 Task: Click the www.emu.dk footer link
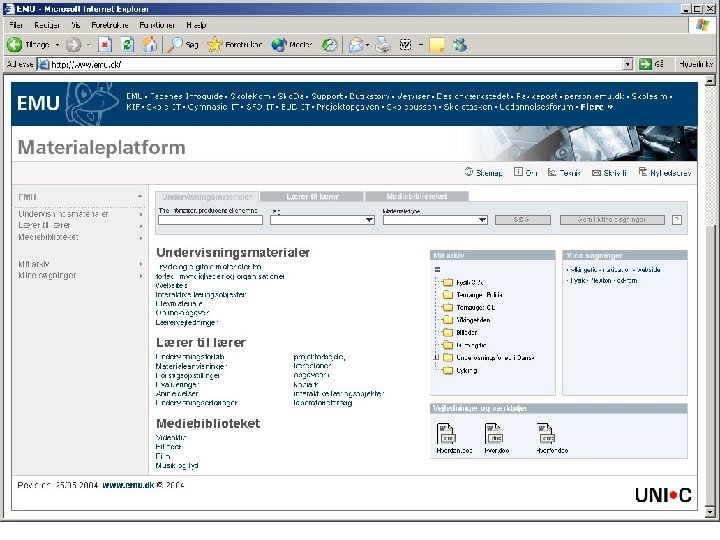click(126, 484)
